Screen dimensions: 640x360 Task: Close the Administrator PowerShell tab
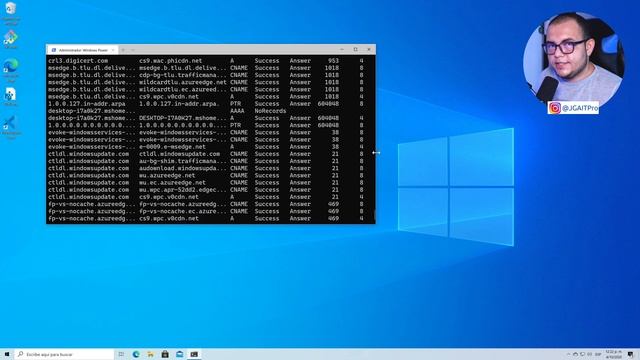(x=113, y=50)
